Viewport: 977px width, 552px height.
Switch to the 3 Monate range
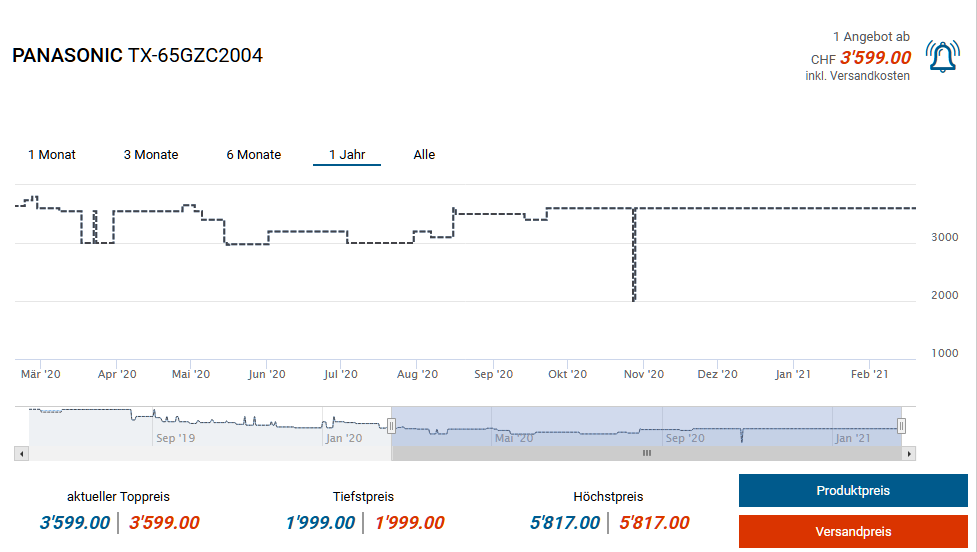pos(151,155)
